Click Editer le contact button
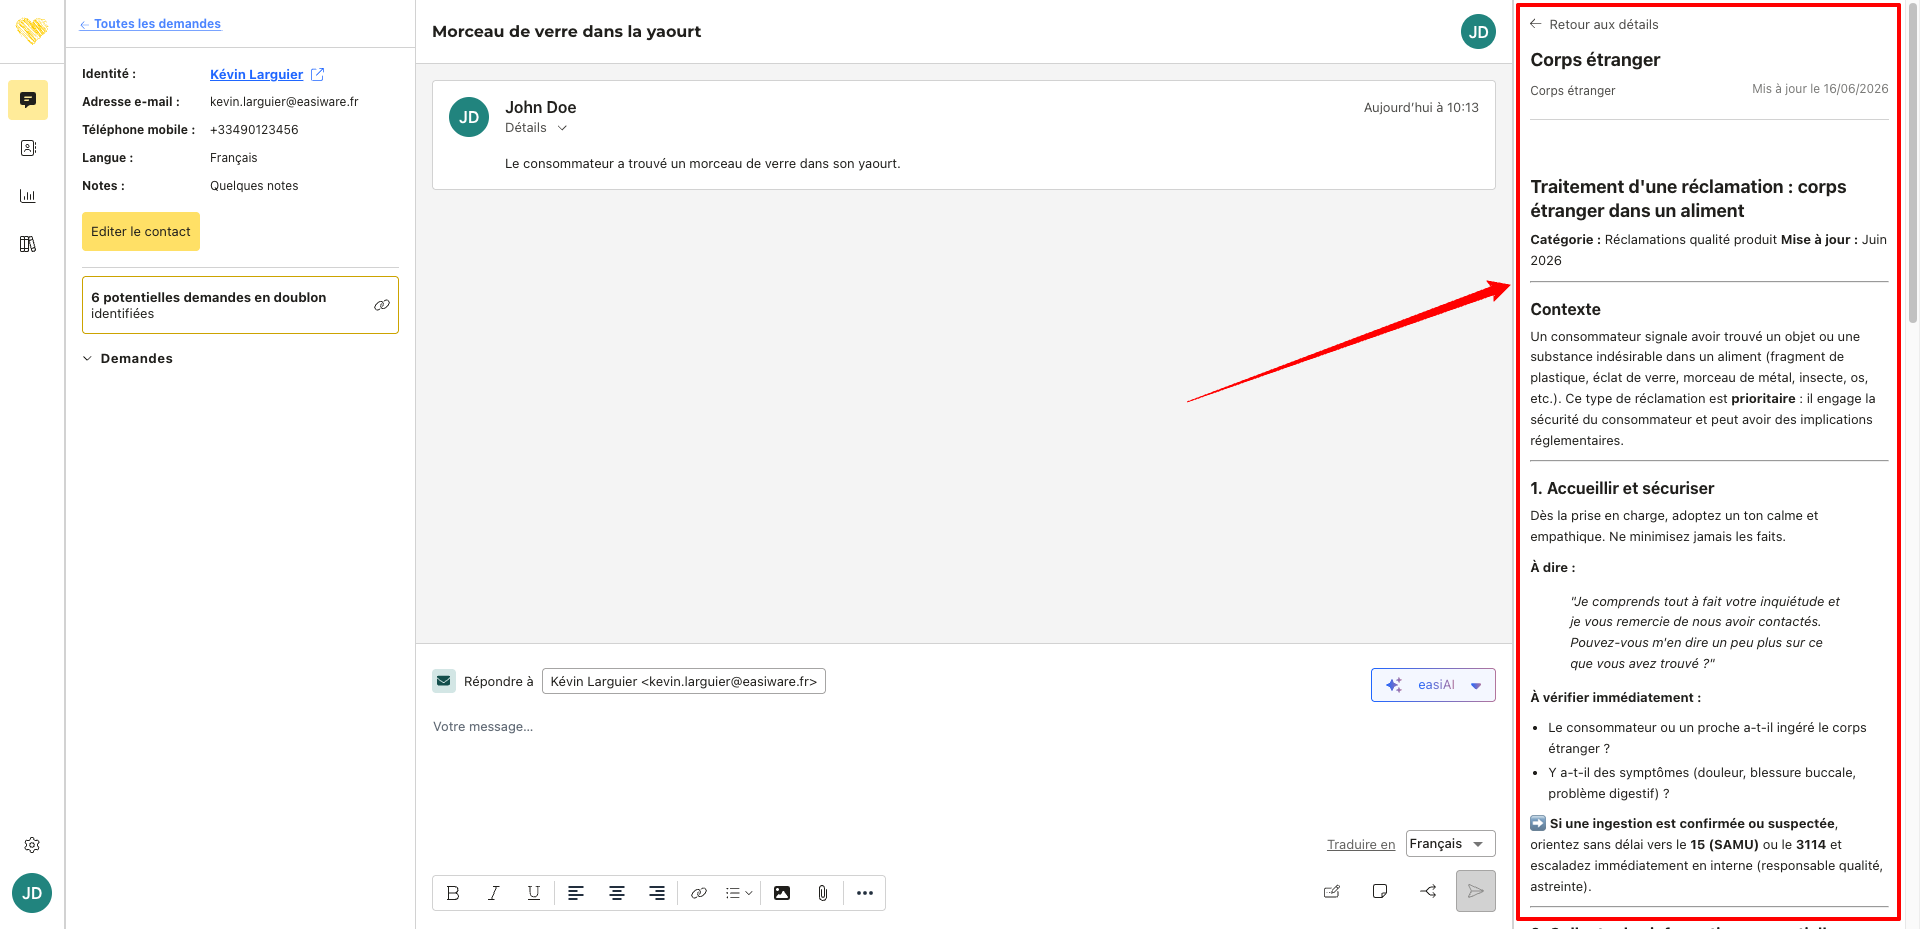 point(141,231)
